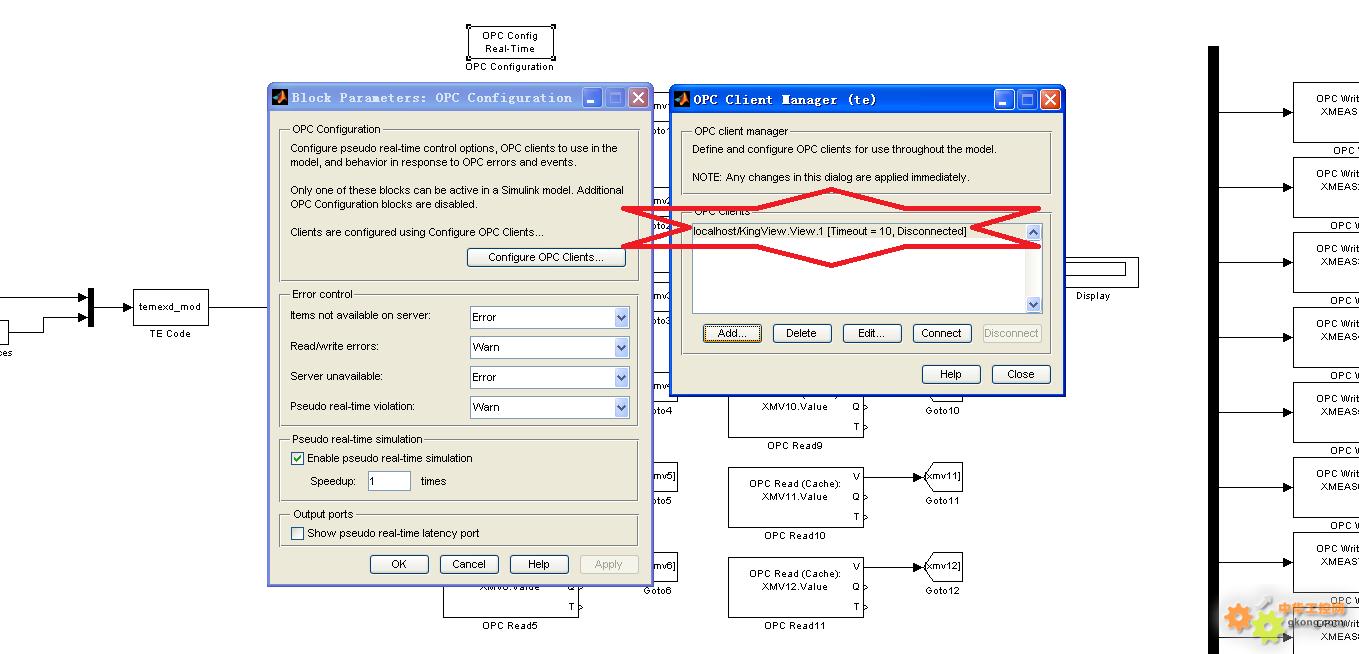Click the OPC Read5 block label
This screenshot has height=654, width=1359.
click(x=510, y=626)
